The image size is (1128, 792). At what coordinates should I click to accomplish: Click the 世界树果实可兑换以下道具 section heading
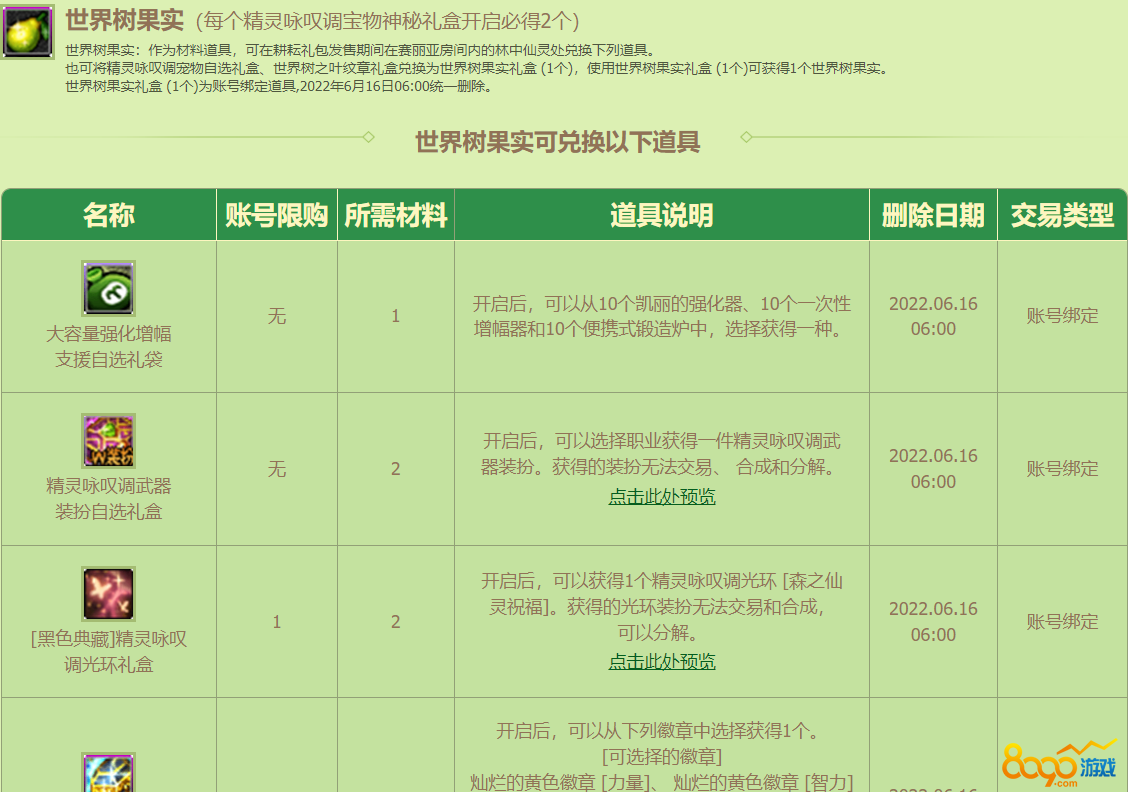click(x=558, y=142)
